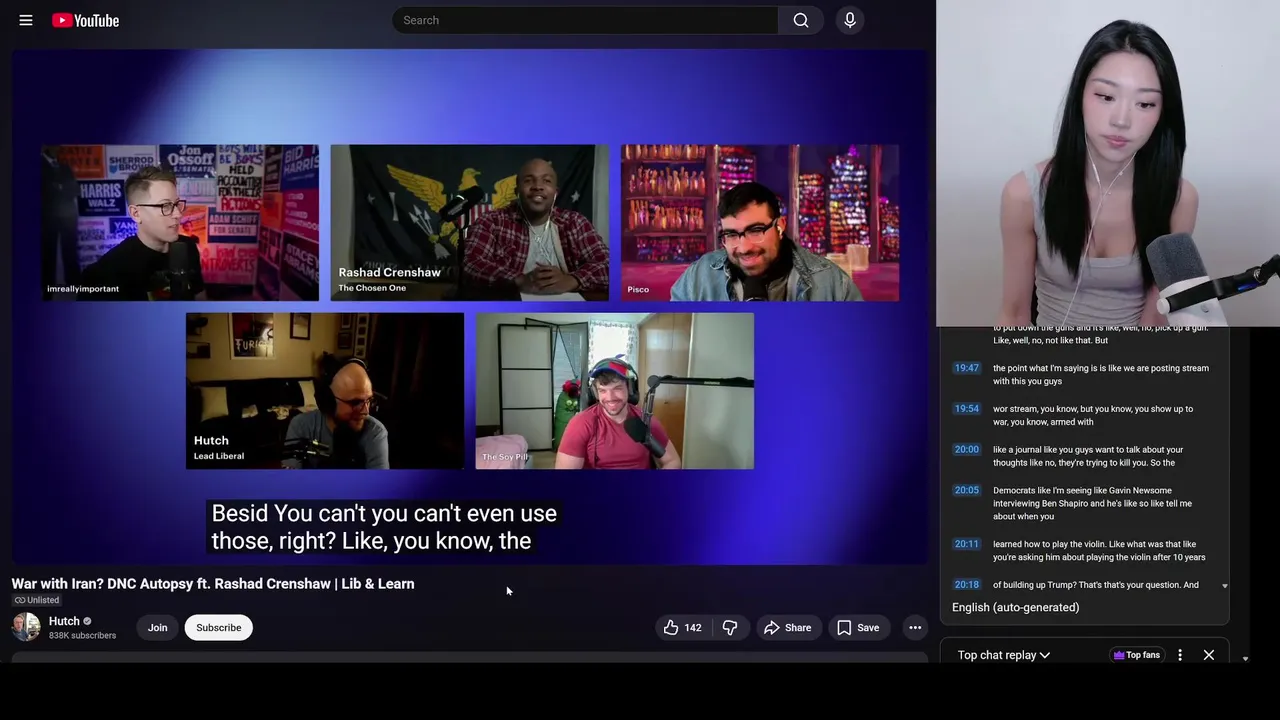
Task: Select transcript line about Gavin Newsome interviewing
Action: [x=1092, y=504]
